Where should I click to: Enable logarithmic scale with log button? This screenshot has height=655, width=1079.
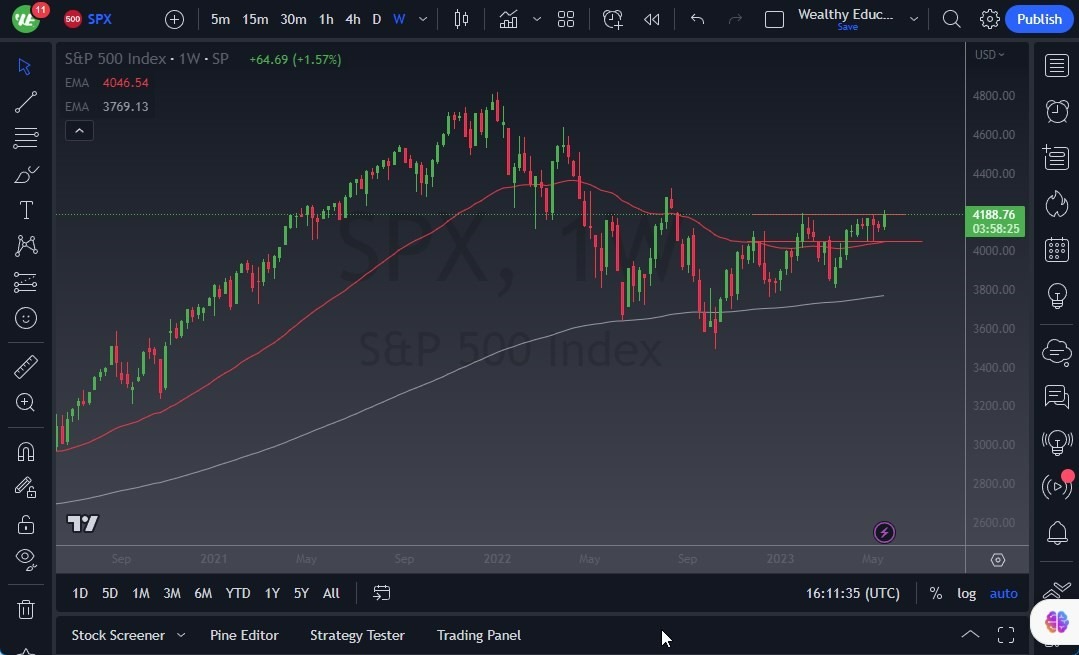[966, 593]
